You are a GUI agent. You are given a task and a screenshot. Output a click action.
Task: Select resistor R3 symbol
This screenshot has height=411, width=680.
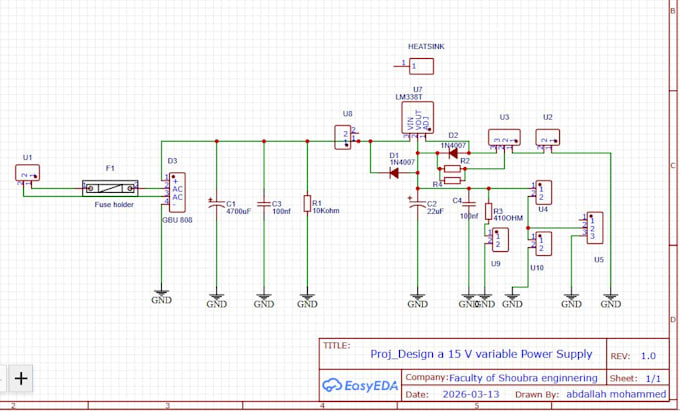[x=488, y=211]
